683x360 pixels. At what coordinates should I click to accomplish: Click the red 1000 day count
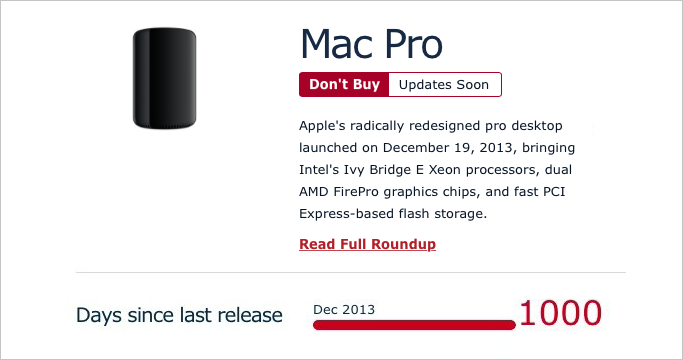pyautogui.click(x=561, y=313)
